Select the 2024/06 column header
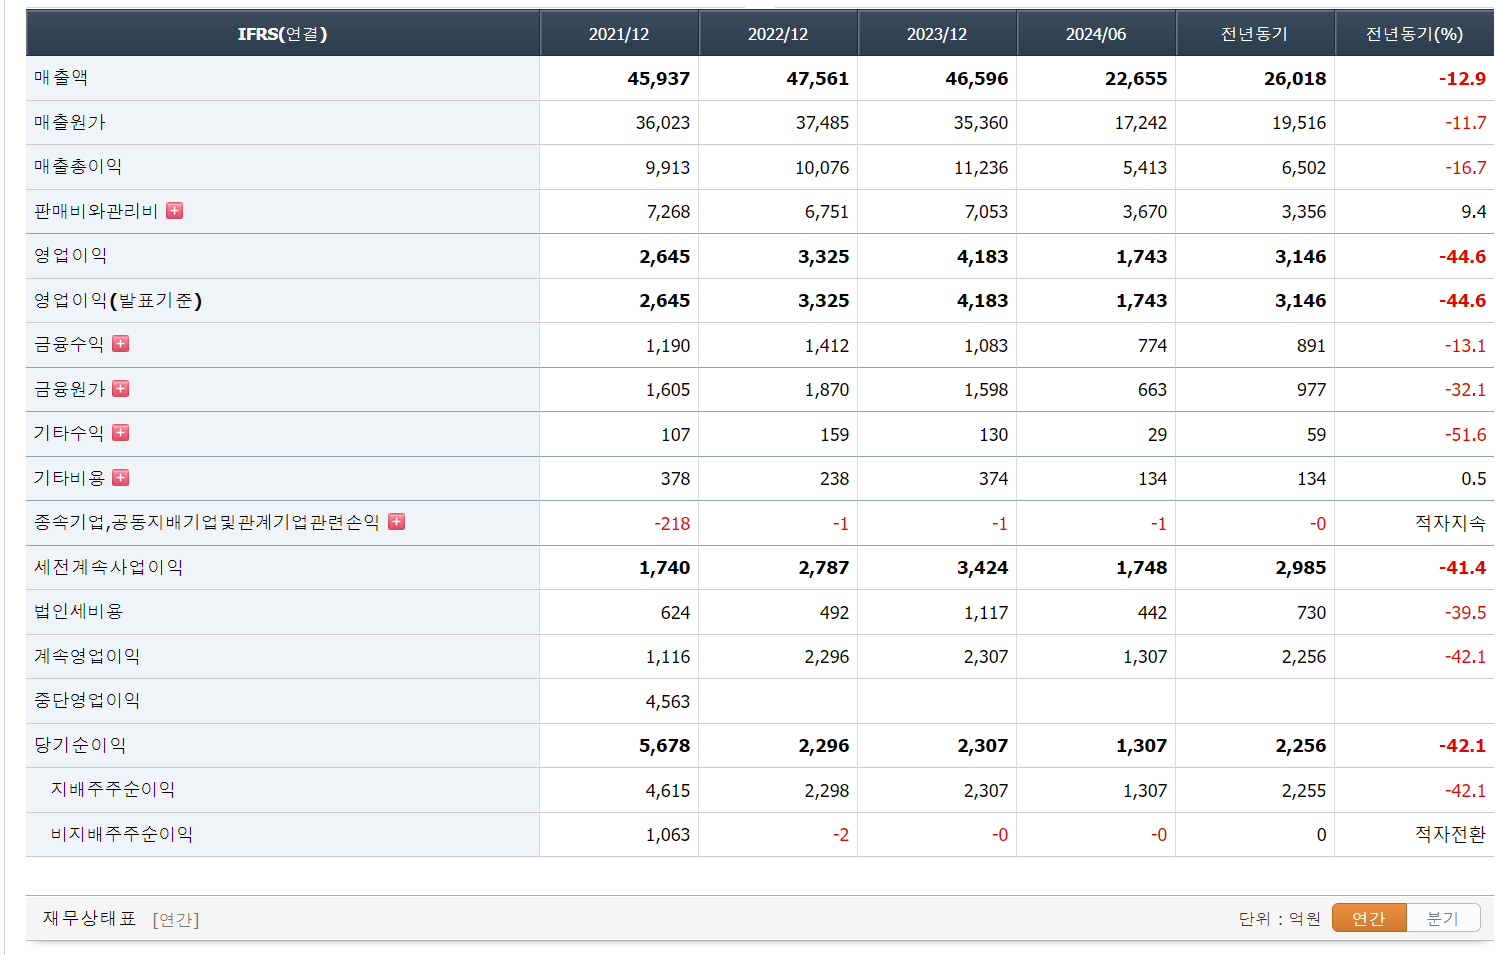The width and height of the screenshot is (1498, 955). pos(1096,34)
